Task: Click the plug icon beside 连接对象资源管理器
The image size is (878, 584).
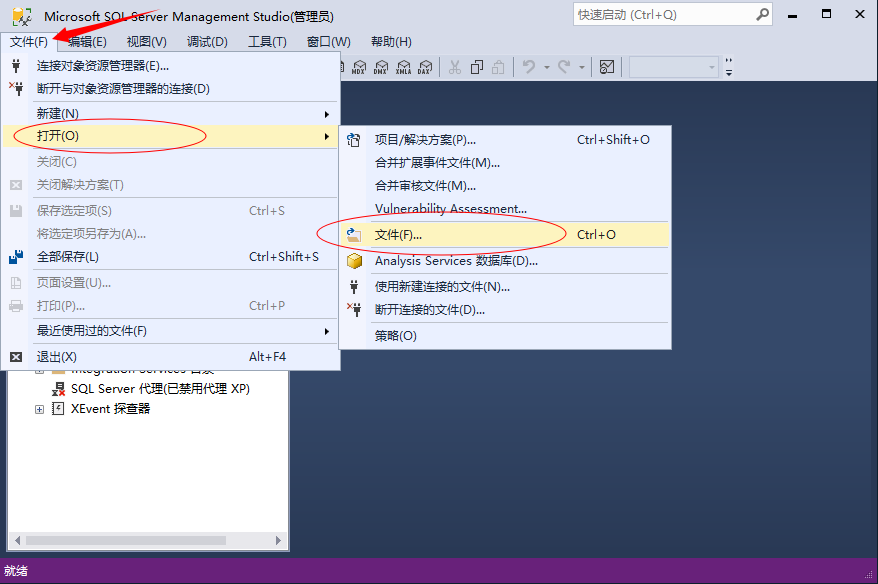Action: [16, 66]
